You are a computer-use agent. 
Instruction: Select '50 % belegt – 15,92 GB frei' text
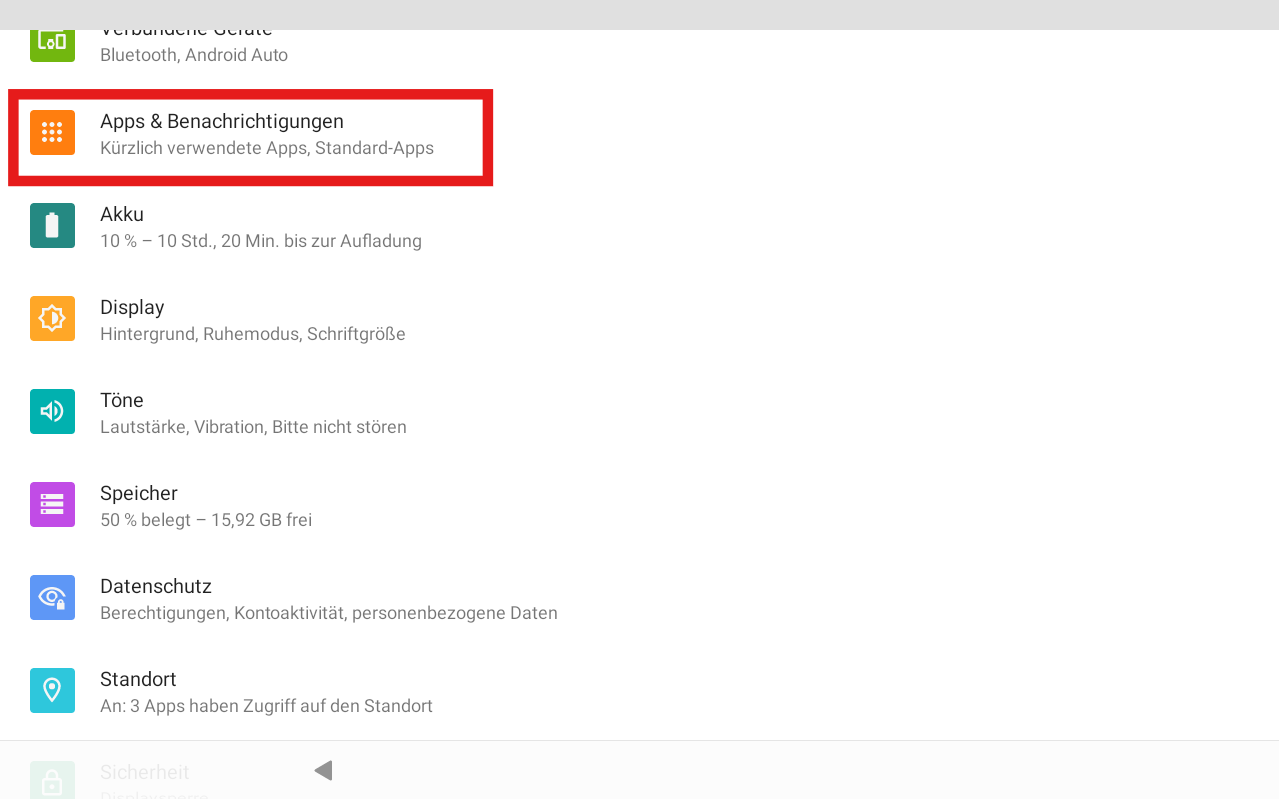[206, 520]
